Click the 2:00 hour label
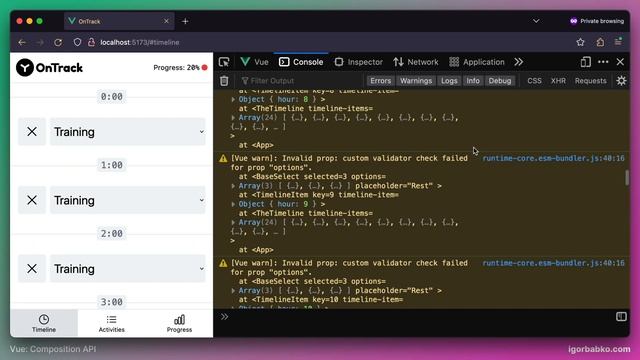The image size is (640, 360). pos(111,233)
